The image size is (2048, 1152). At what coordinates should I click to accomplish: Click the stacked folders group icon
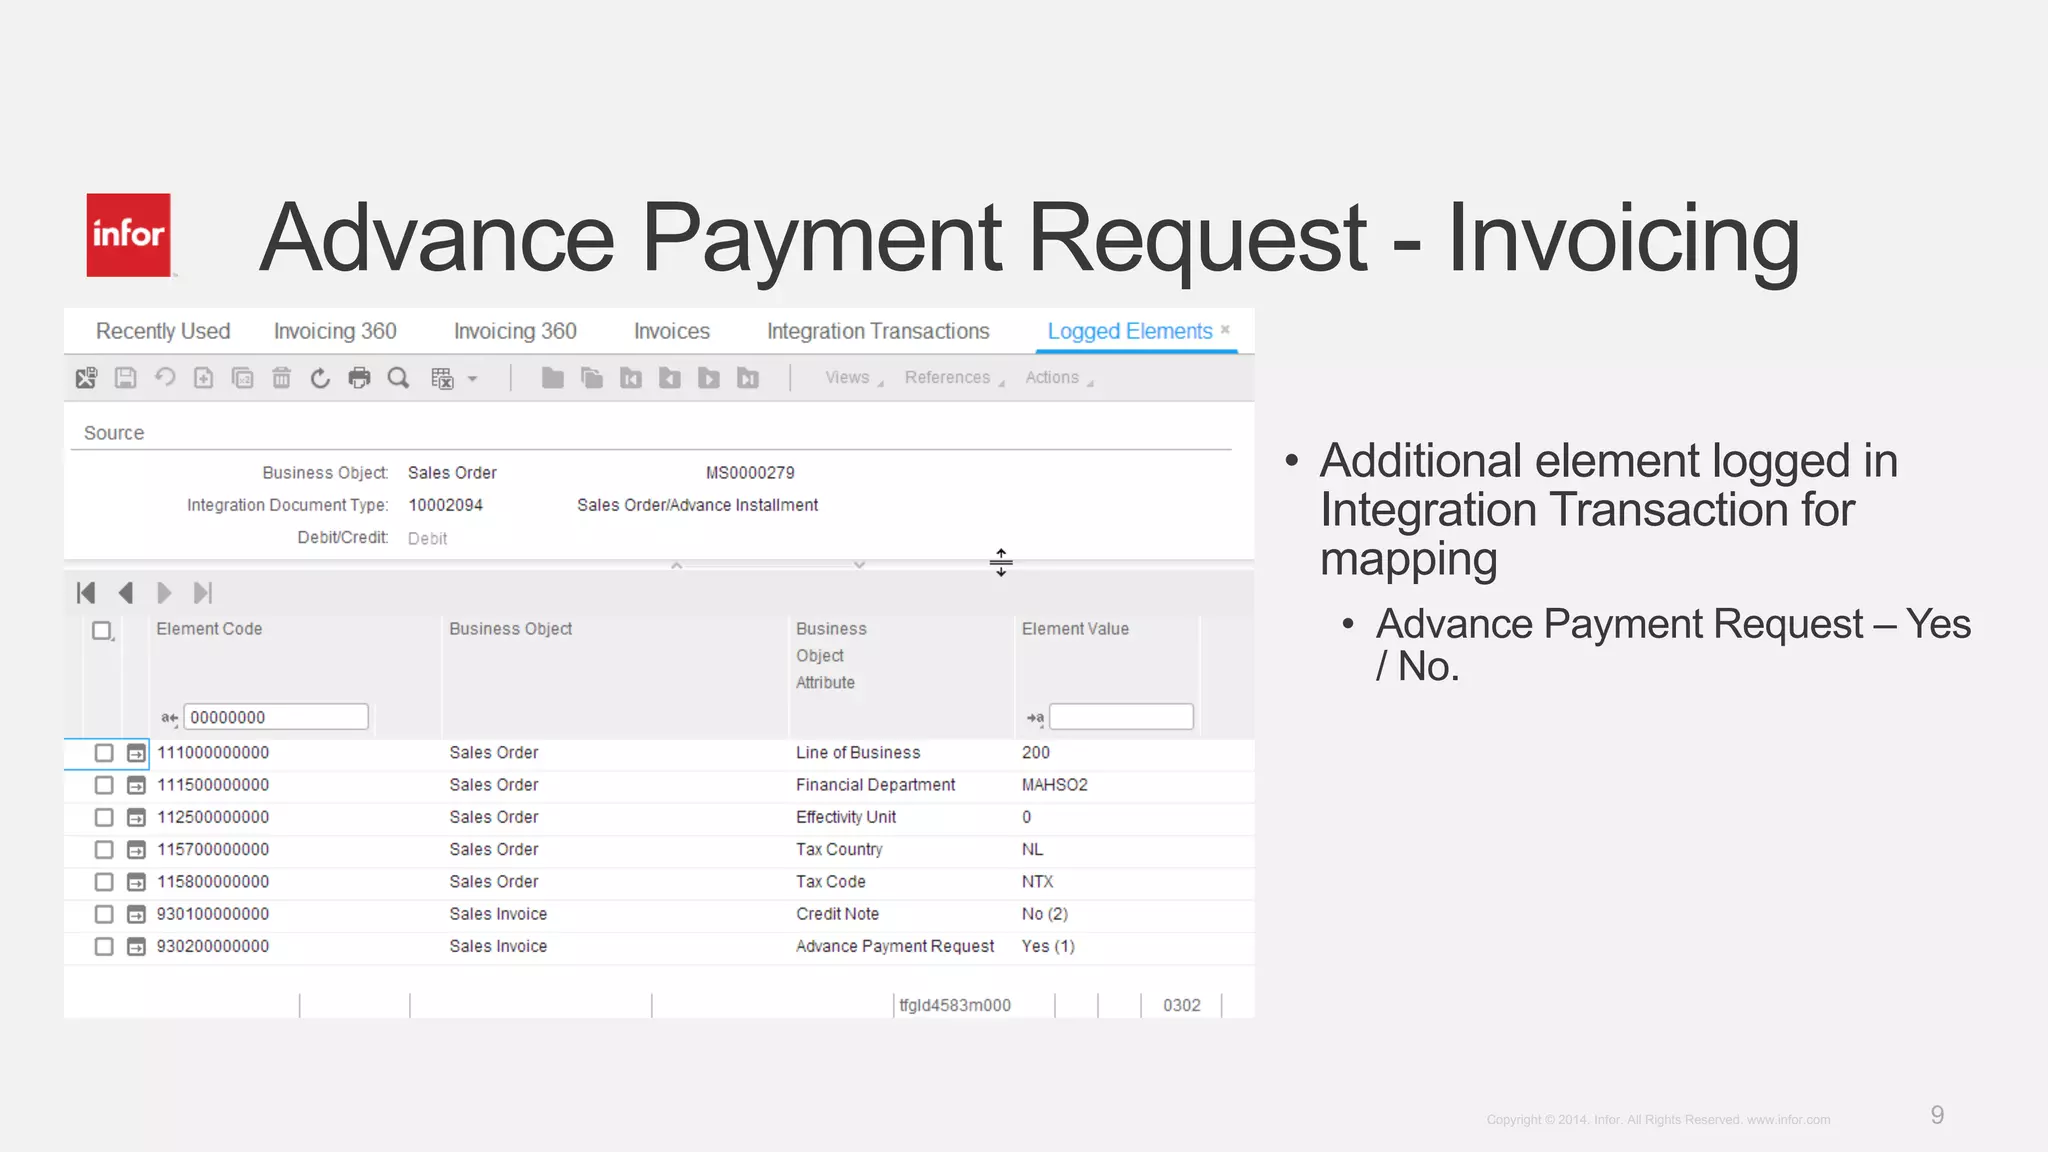[x=592, y=377]
